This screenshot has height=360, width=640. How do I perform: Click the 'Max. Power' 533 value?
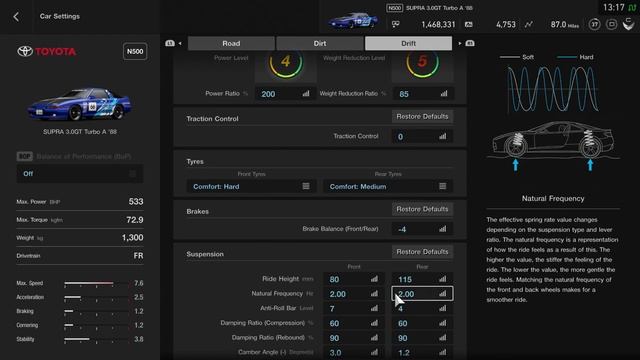pos(136,202)
